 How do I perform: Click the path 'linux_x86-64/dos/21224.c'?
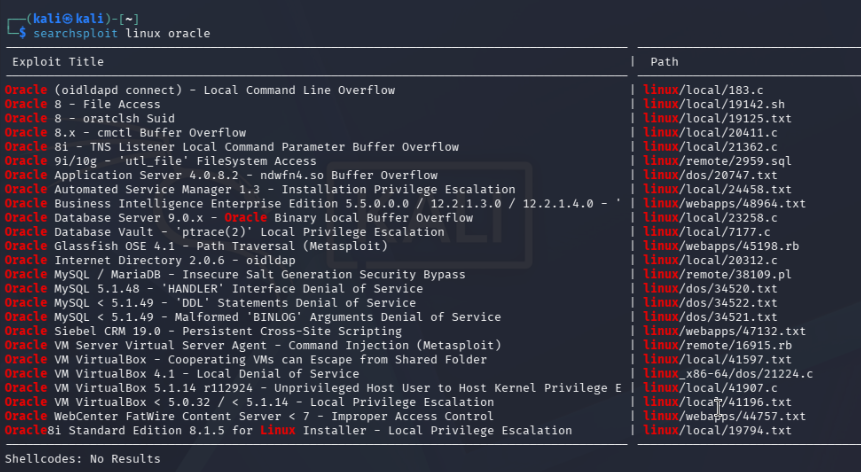(729, 374)
